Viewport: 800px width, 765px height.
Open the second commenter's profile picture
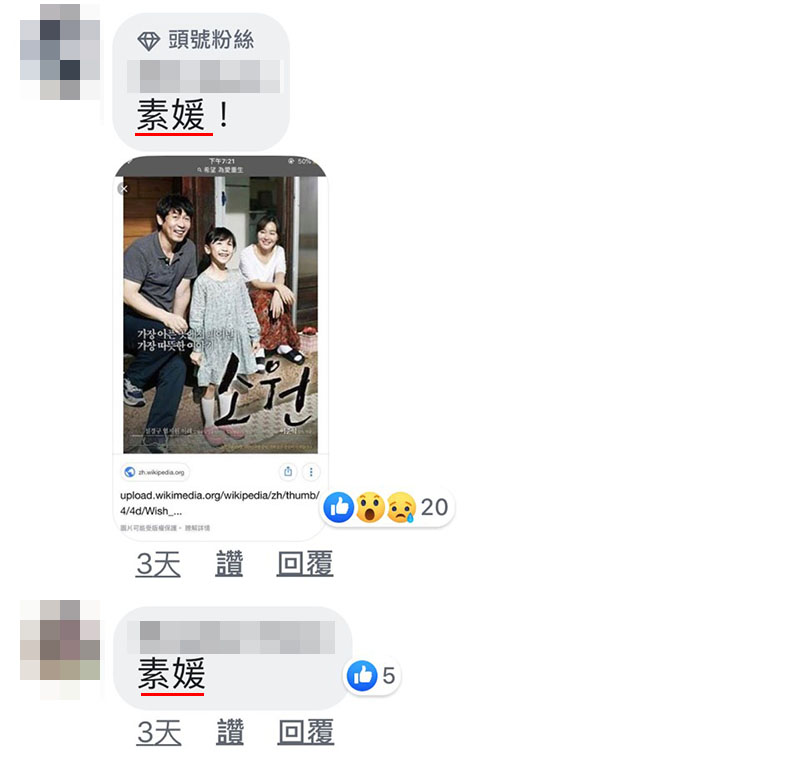point(60,649)
